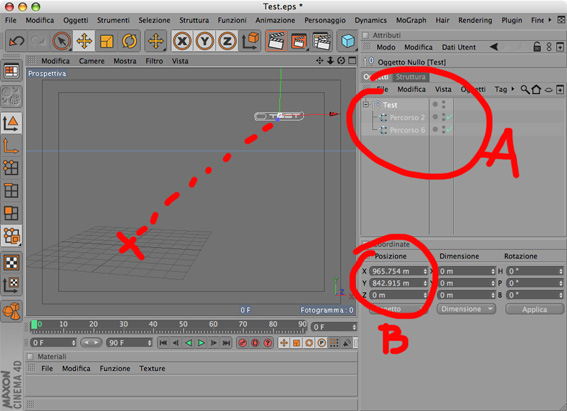Open the Rendering menu
This screenshot has width=567, height=411.
475,20
